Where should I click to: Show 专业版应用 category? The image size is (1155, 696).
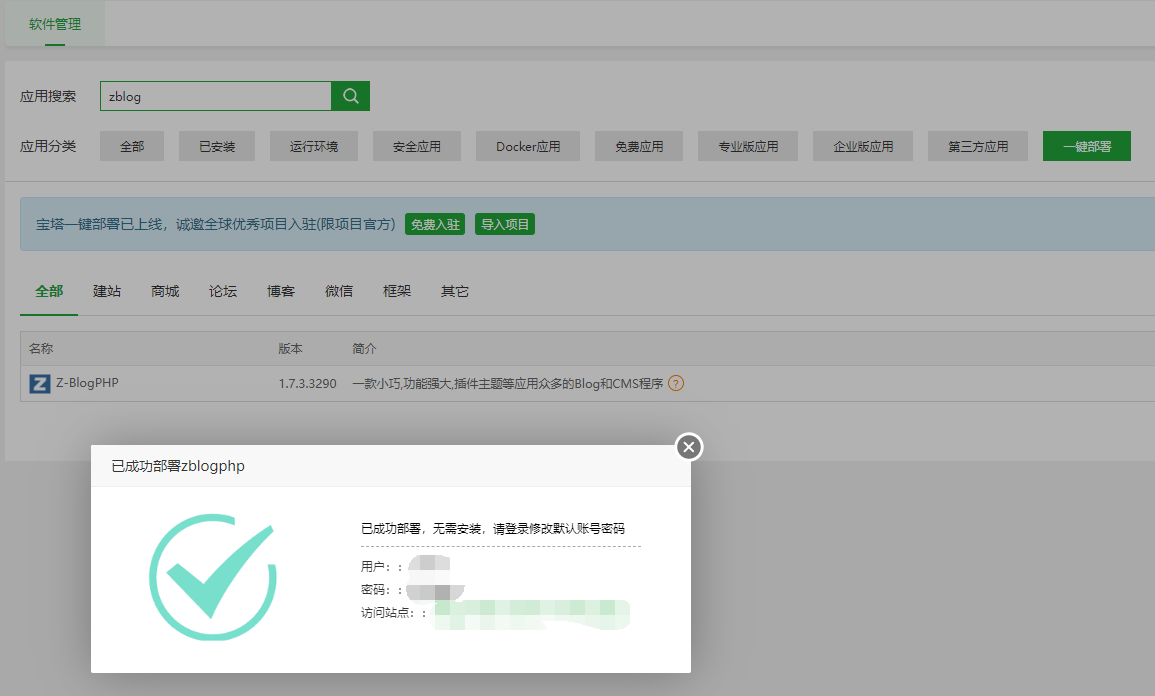pyautogui.click(x=748, y=147)
